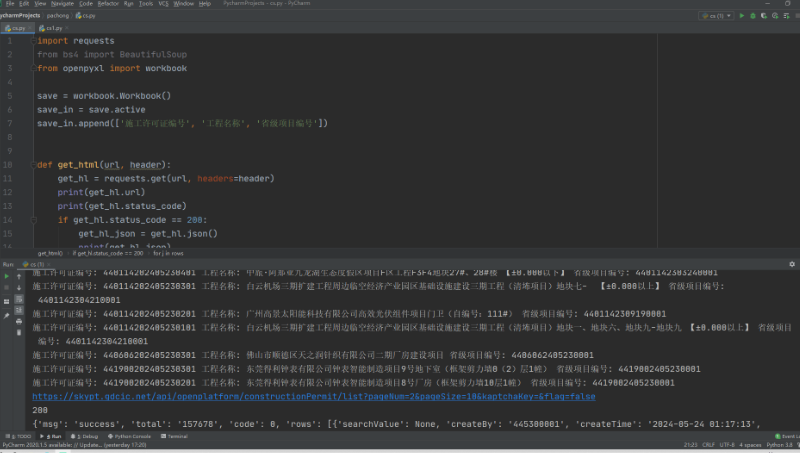Open the Event Log
Image resolution: width=800 pixels, height=453 pixels.
tap(787, 437)
